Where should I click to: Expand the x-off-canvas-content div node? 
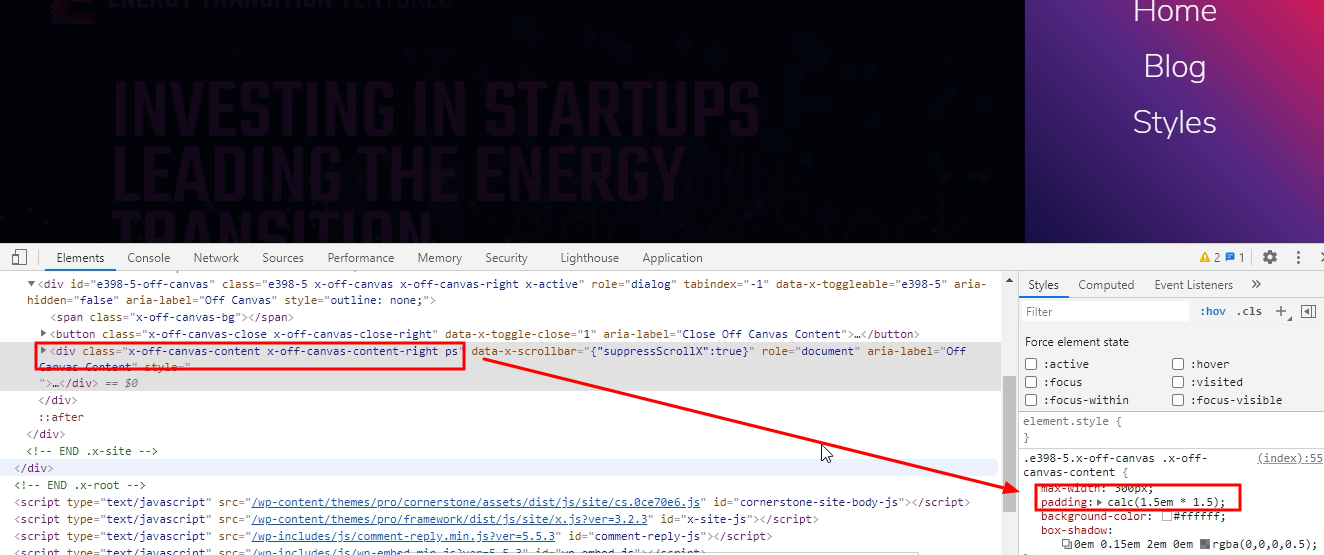43,351
